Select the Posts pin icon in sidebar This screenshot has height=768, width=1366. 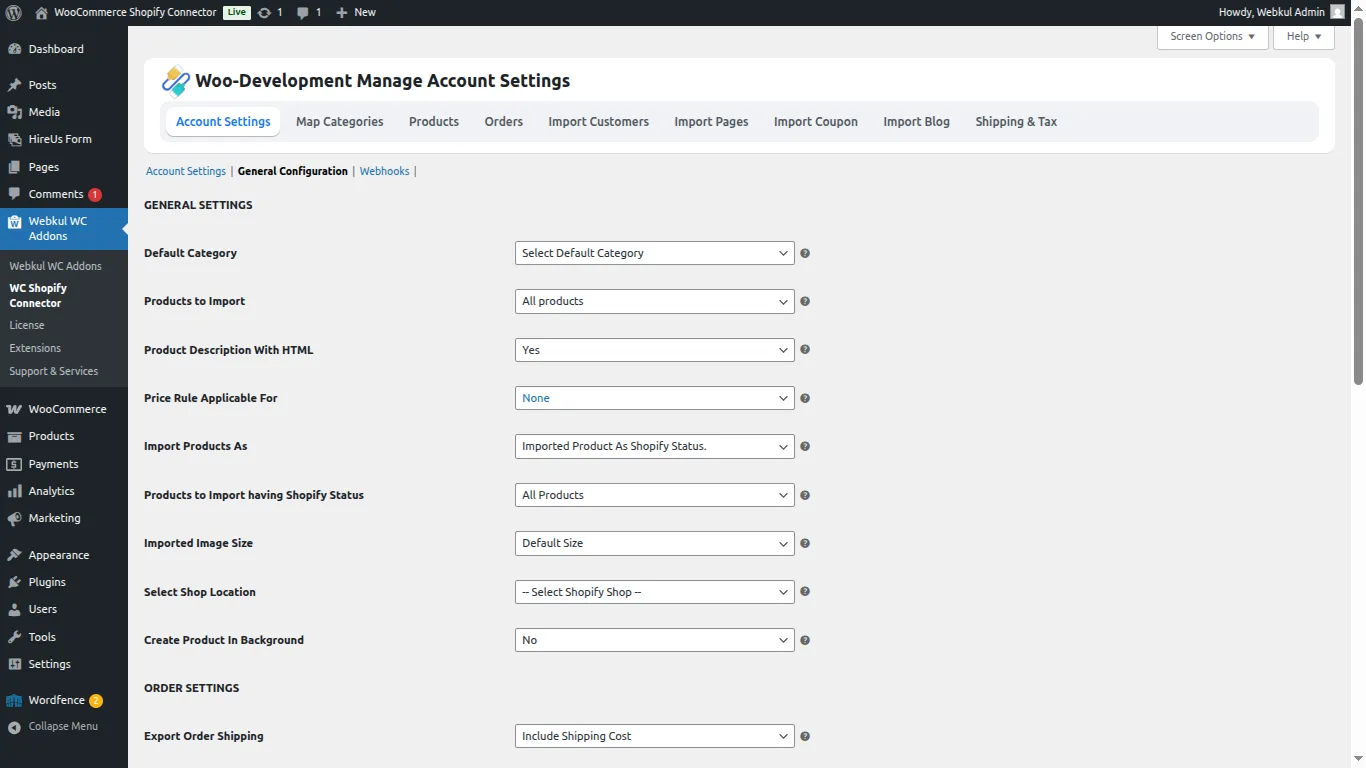click(16, 84)
